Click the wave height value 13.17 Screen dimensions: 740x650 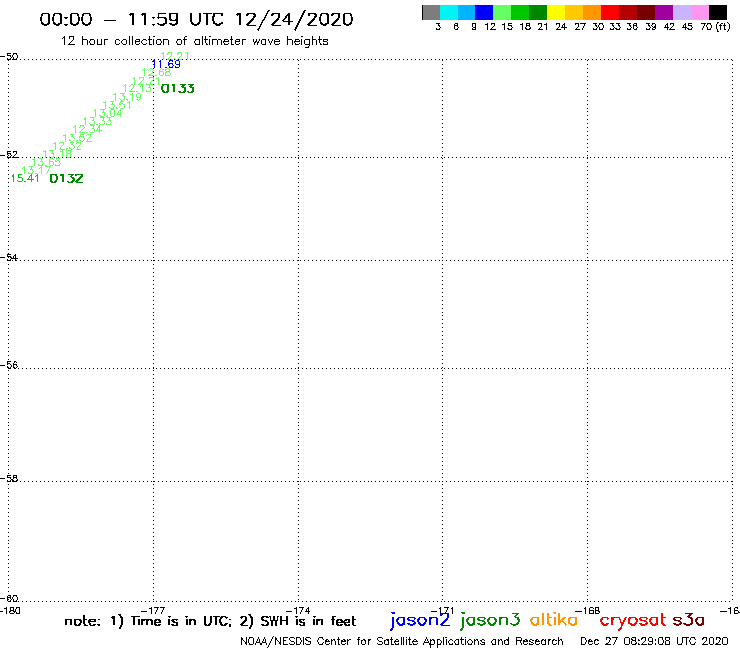(x=36, y=170)
